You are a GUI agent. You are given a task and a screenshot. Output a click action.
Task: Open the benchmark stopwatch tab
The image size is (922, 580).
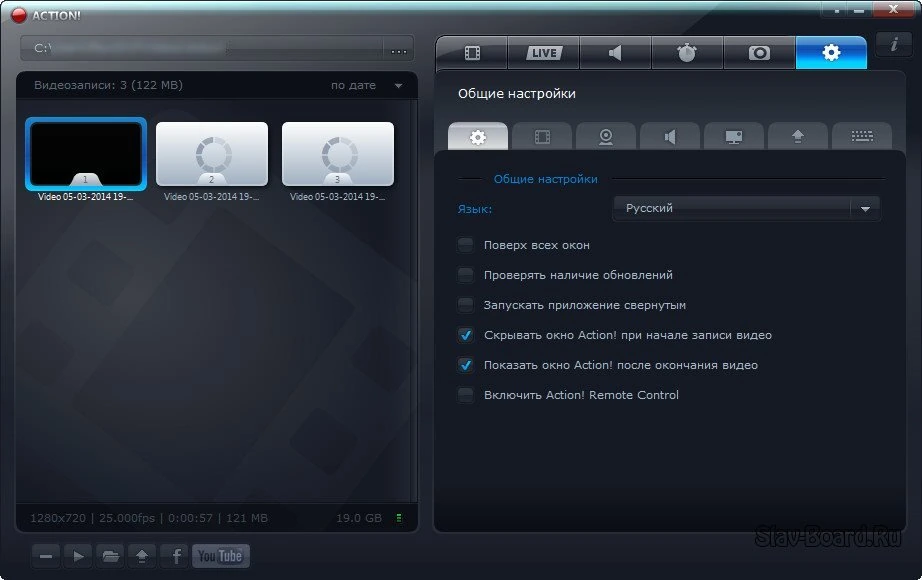[x=687, y=53]
